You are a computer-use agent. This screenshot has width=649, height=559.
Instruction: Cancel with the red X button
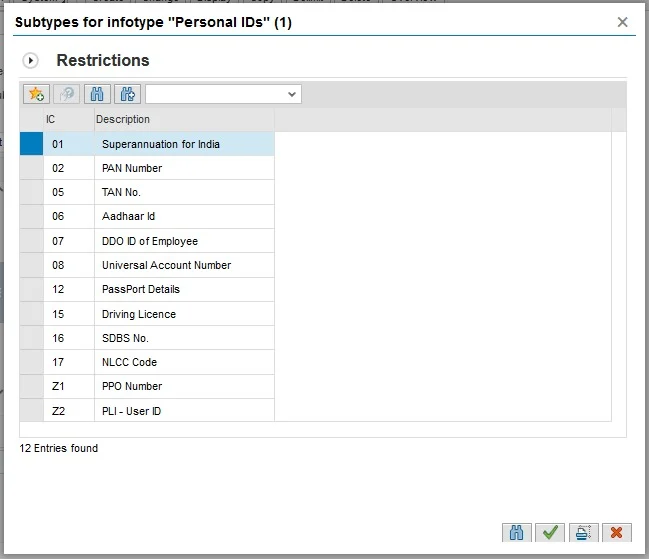pos(617,533)
